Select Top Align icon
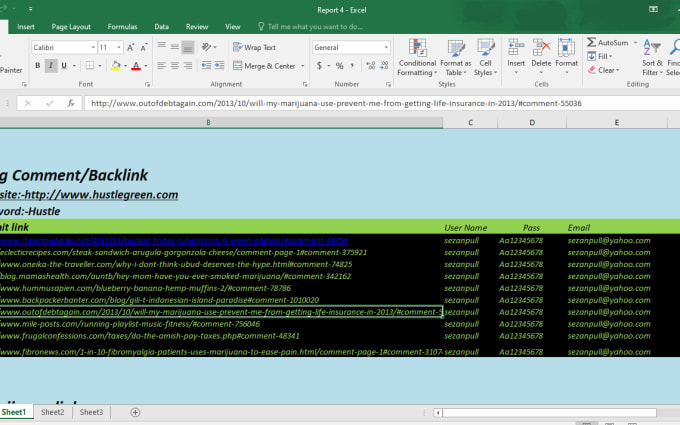Screen dimensions: 680x425 [x=161, y=46]
